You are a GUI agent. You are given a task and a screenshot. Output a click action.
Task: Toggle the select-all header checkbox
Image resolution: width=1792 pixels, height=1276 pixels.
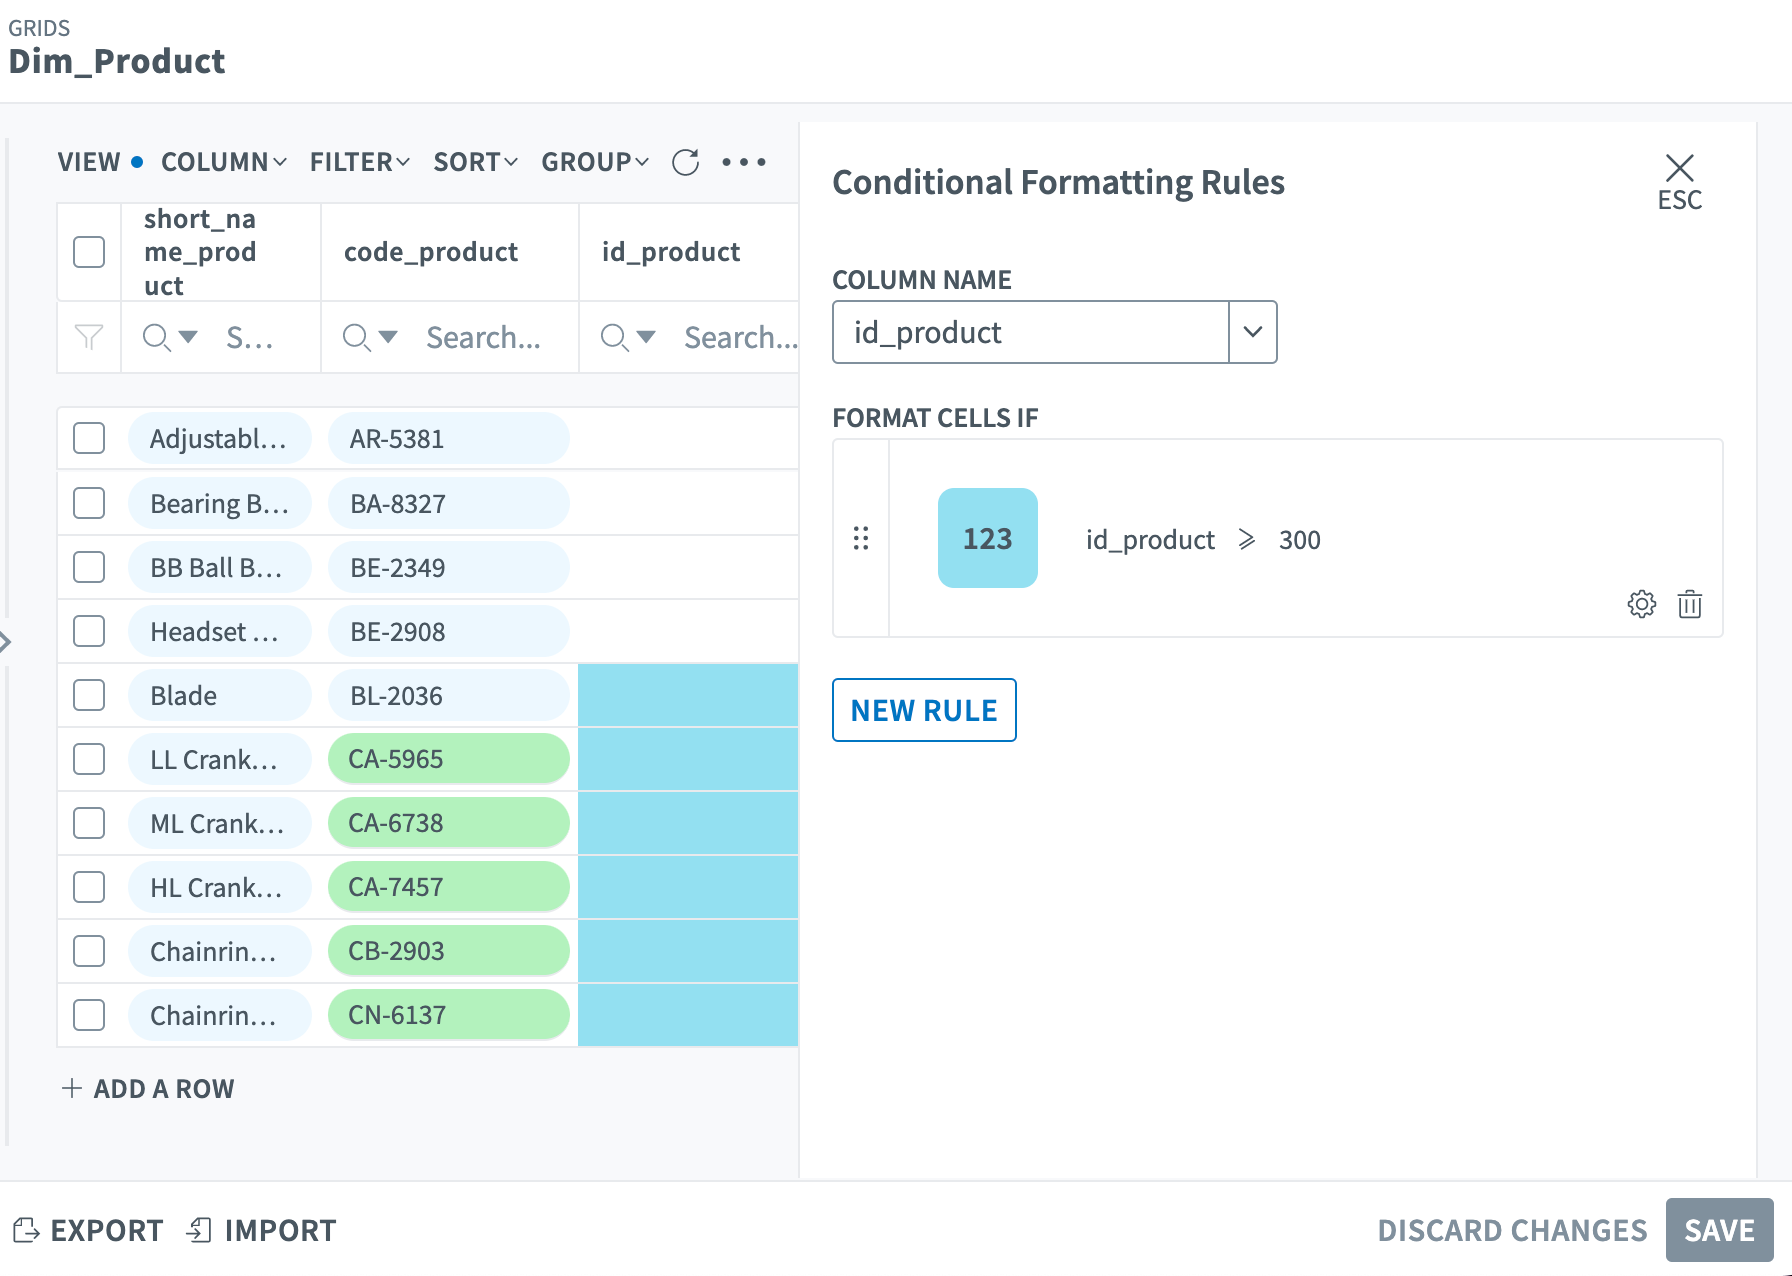(89, 252)
